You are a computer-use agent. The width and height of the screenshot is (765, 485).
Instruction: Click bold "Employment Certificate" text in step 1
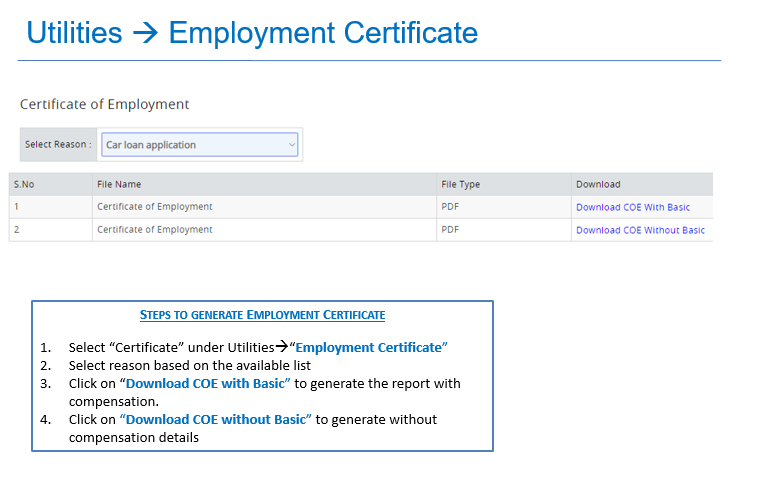pyautogui.click(x=371, y=347)
